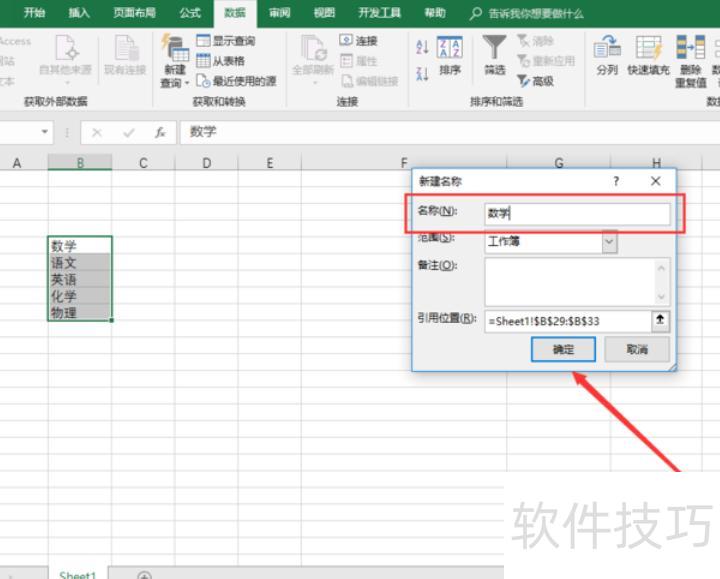Open the 插入 (Insert) ribbon tab
The image size is (720, 579).
[78, 13]
